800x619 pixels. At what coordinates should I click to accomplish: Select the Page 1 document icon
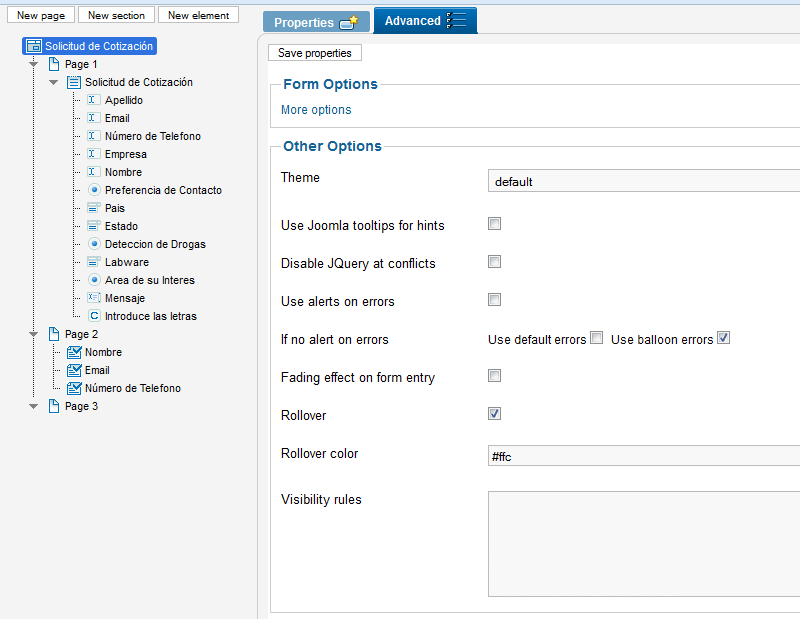[54, 64]
